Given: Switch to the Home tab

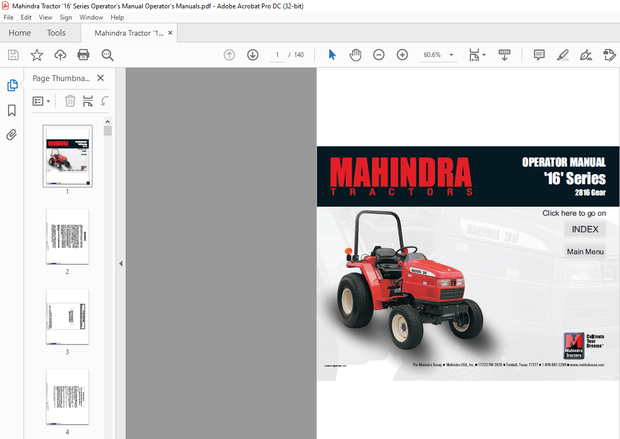Looking at the screenshot, I should [20, 33].
